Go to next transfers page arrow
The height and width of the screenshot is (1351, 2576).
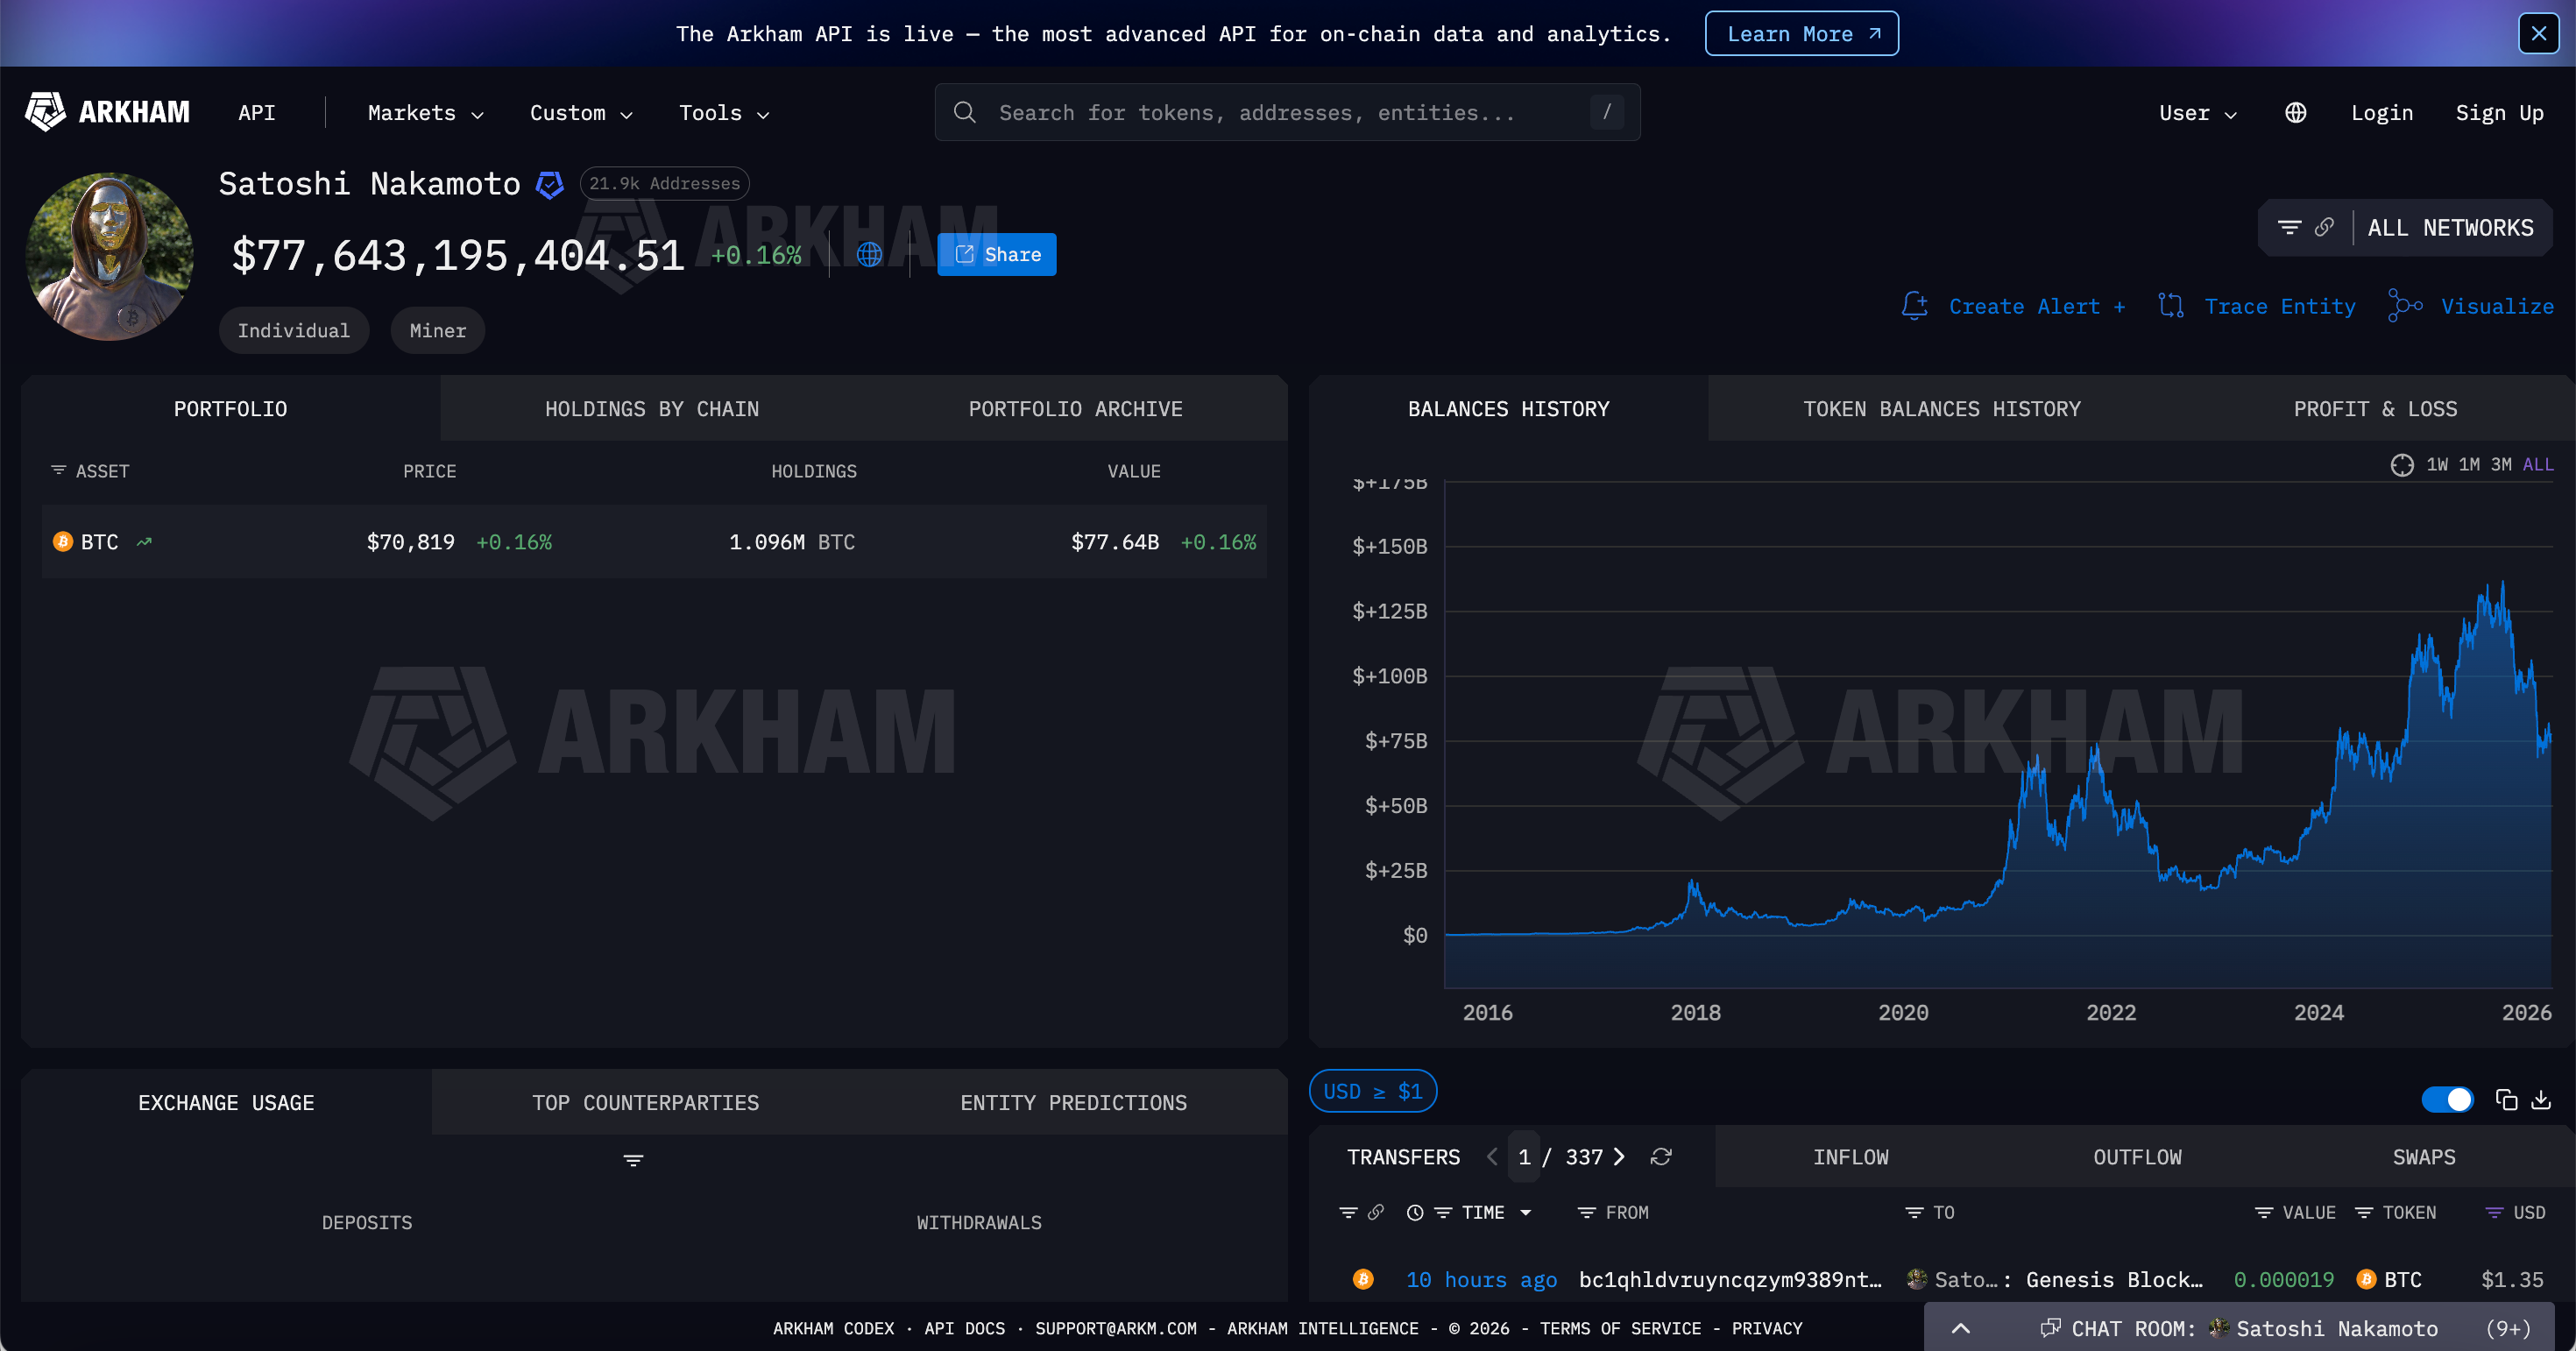coord(1620,1157)
